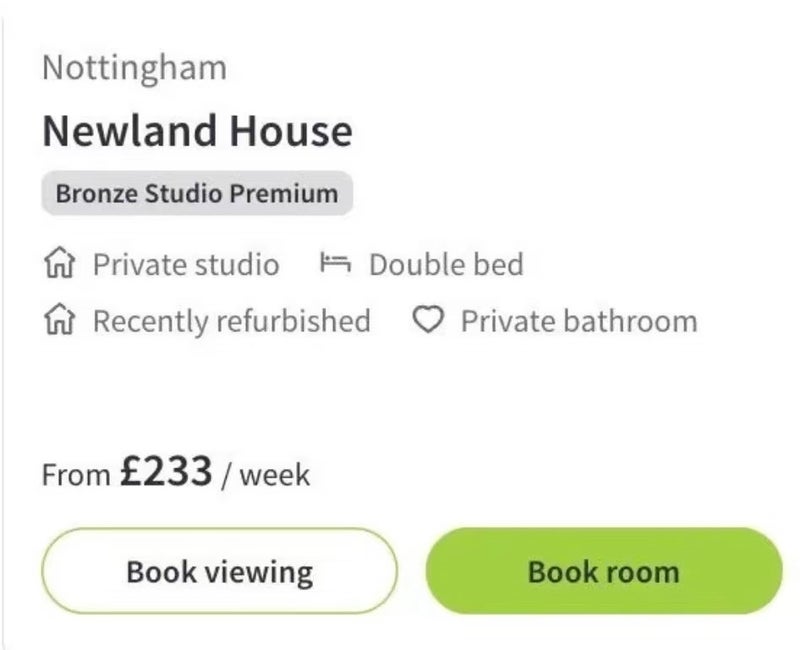This screenshot has width=800, height=650.
Task: Click the bed icon beside Double bed
Action: click(336, 265)
